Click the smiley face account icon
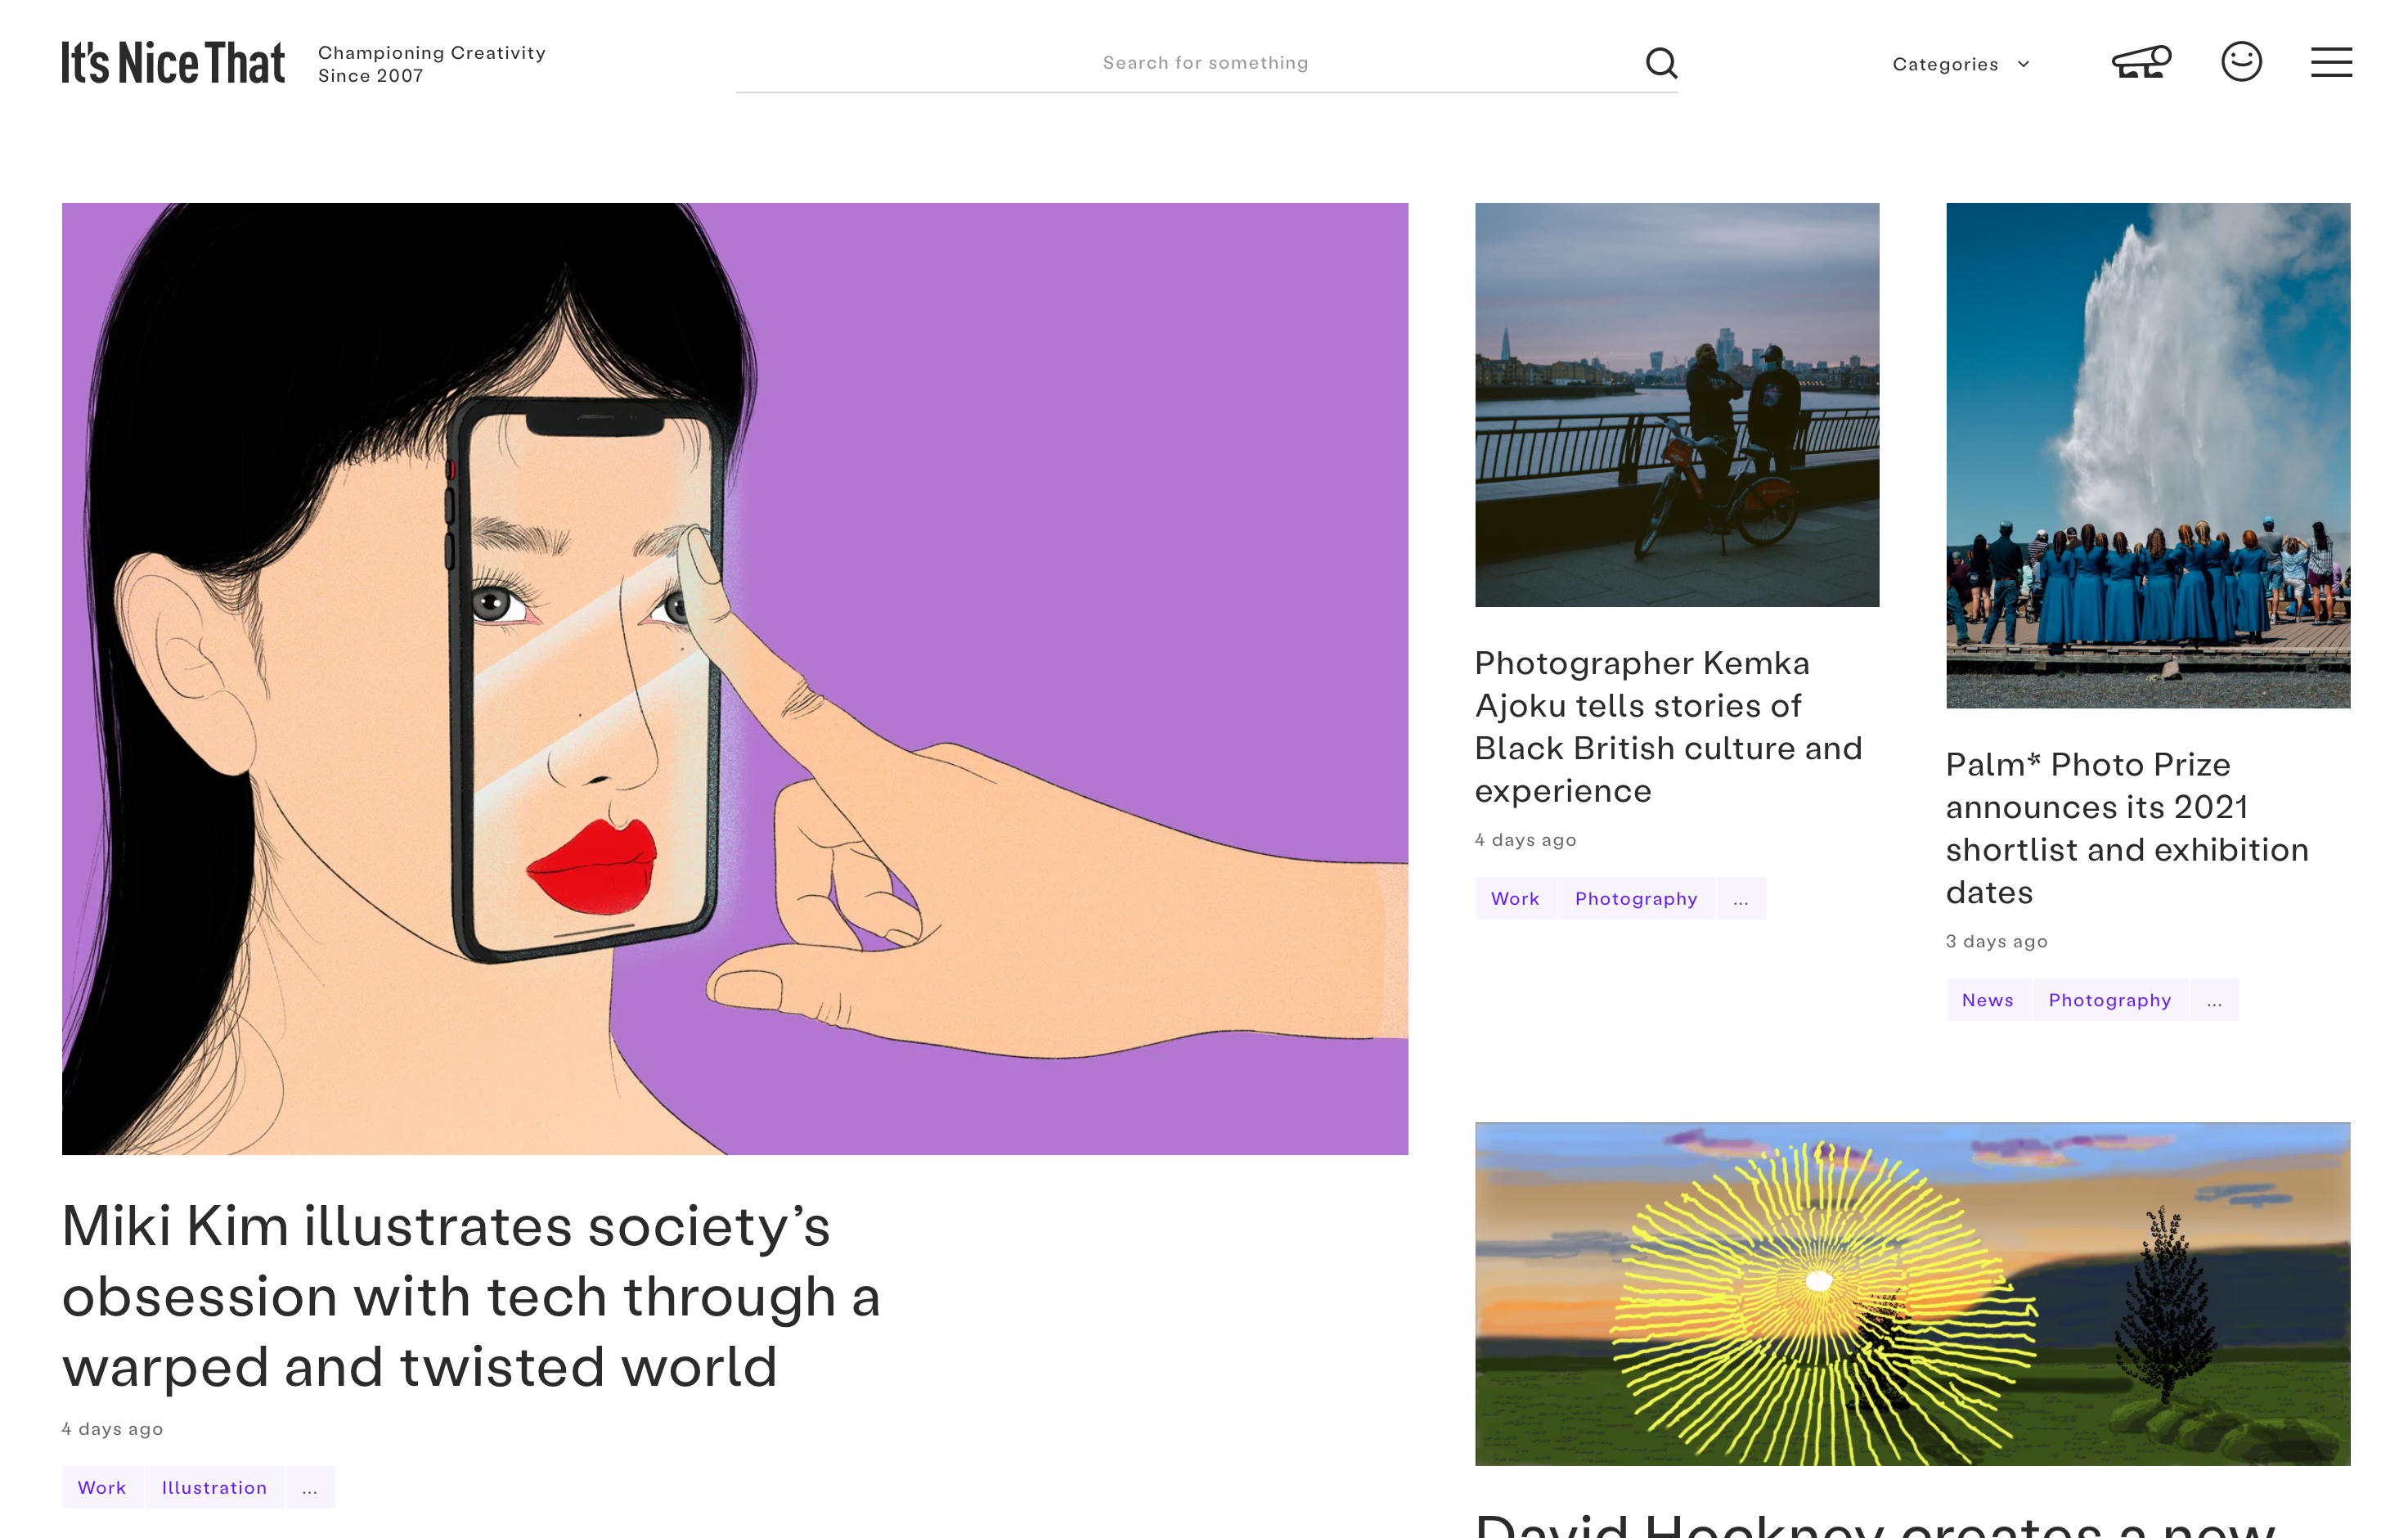This screenshot has height=1538, width=2408. point(2241,62)
